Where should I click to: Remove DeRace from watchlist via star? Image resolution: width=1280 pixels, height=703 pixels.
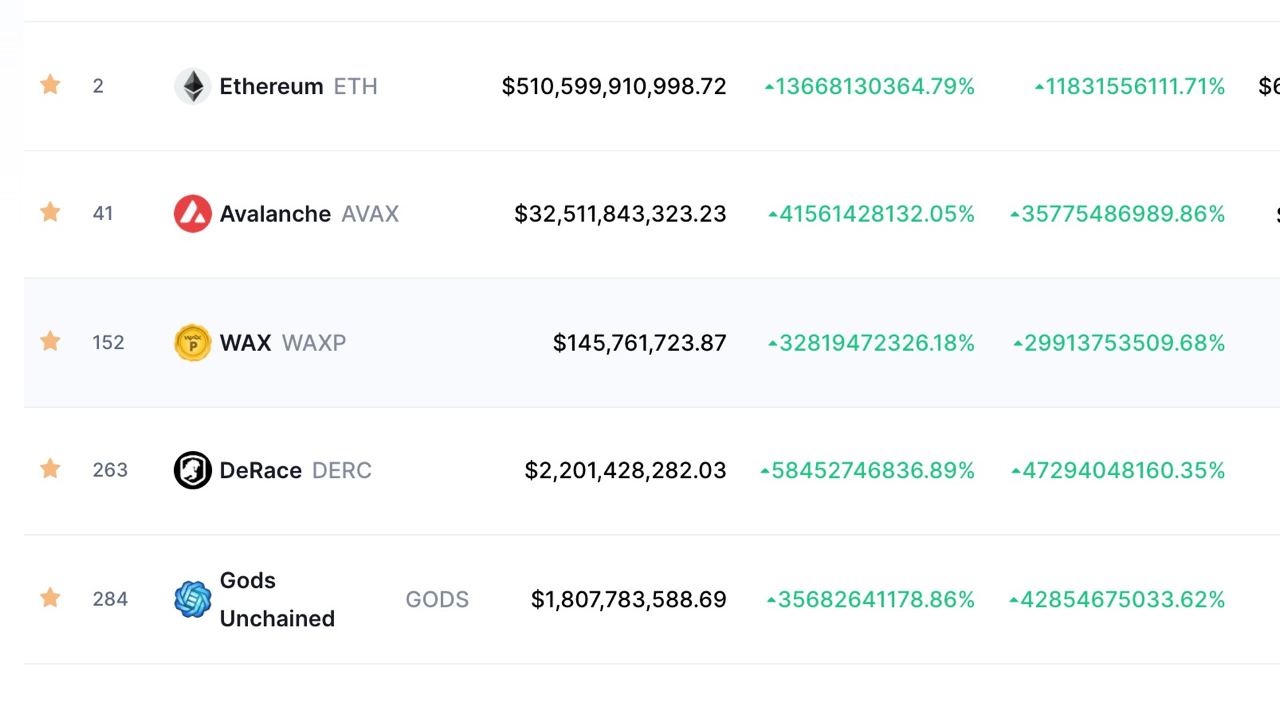[50, 468]
